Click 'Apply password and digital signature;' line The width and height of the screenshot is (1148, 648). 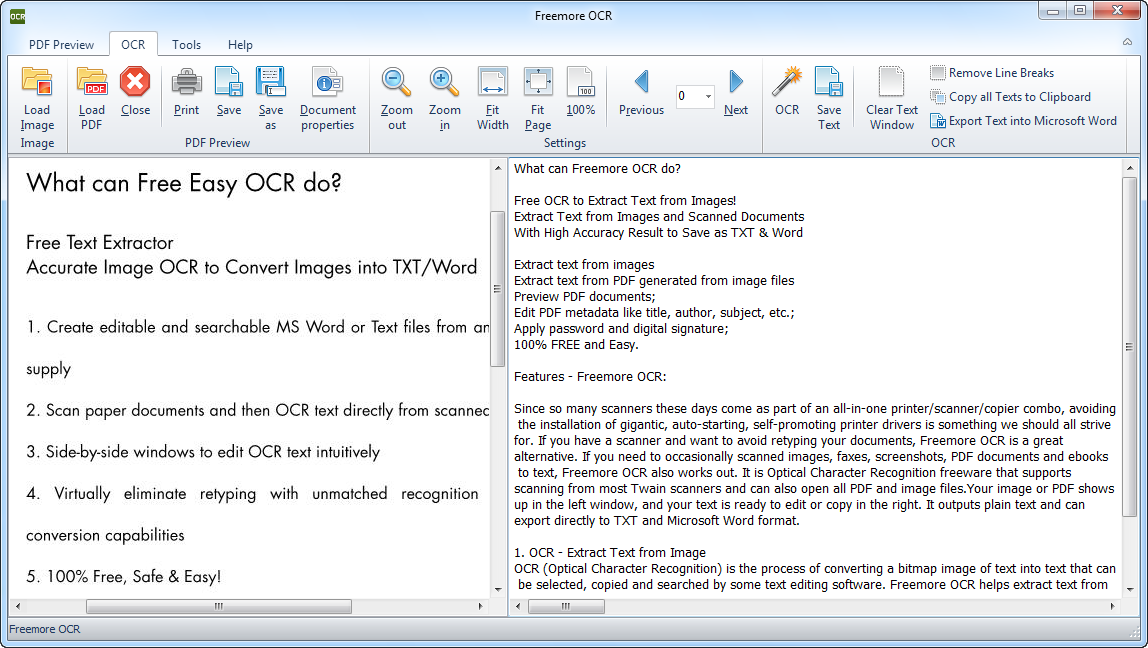click(622, 328)
